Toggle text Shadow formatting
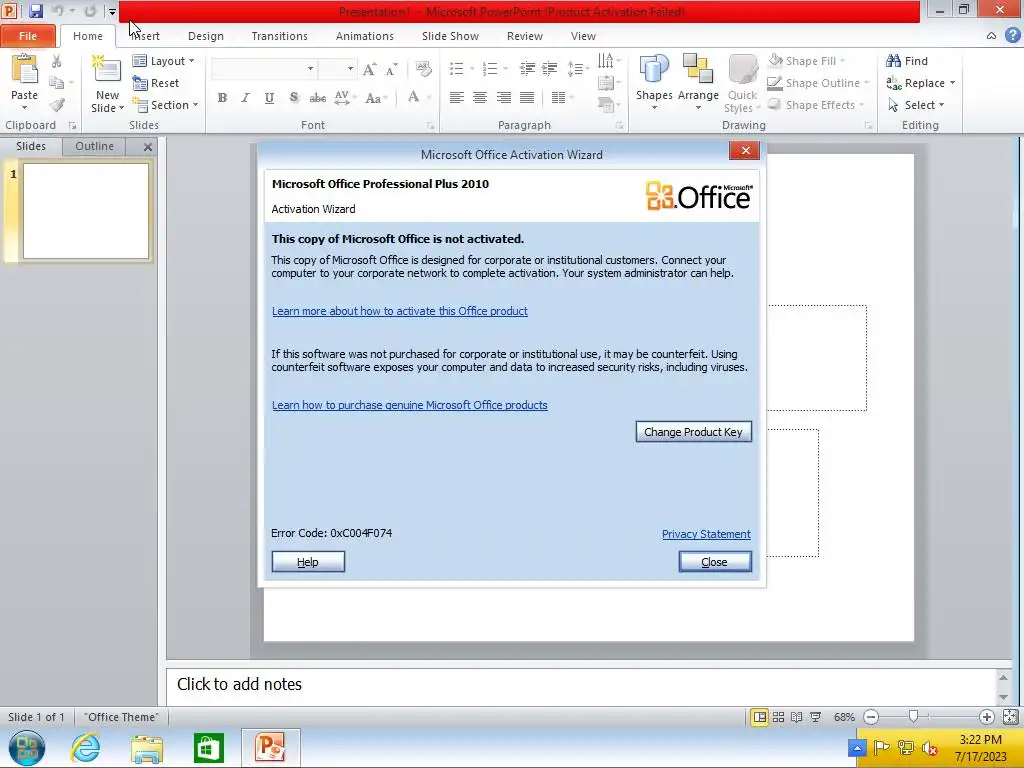Viewport: 1024px width, 768px height. (294, 98)
